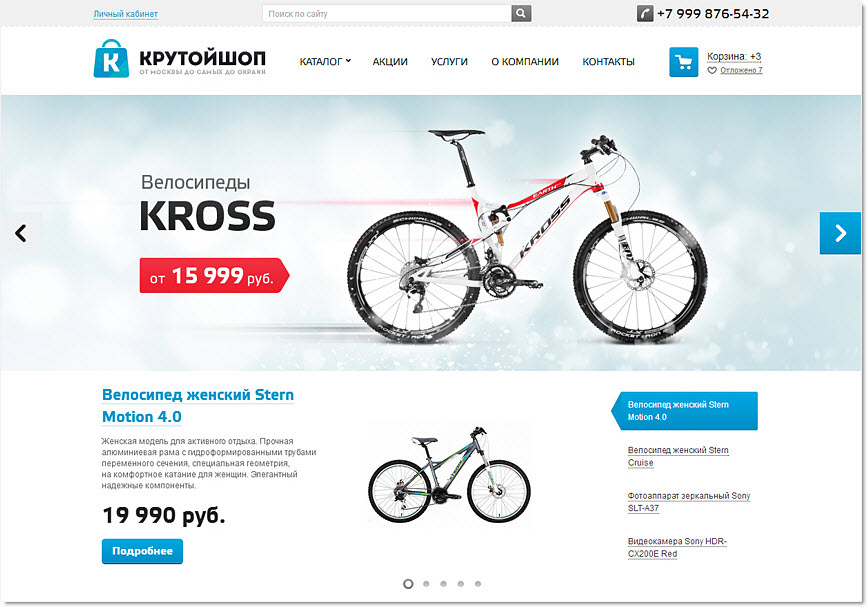Select the first carousel dot
This screenshot has height=608, width=868.
point(408,584)
